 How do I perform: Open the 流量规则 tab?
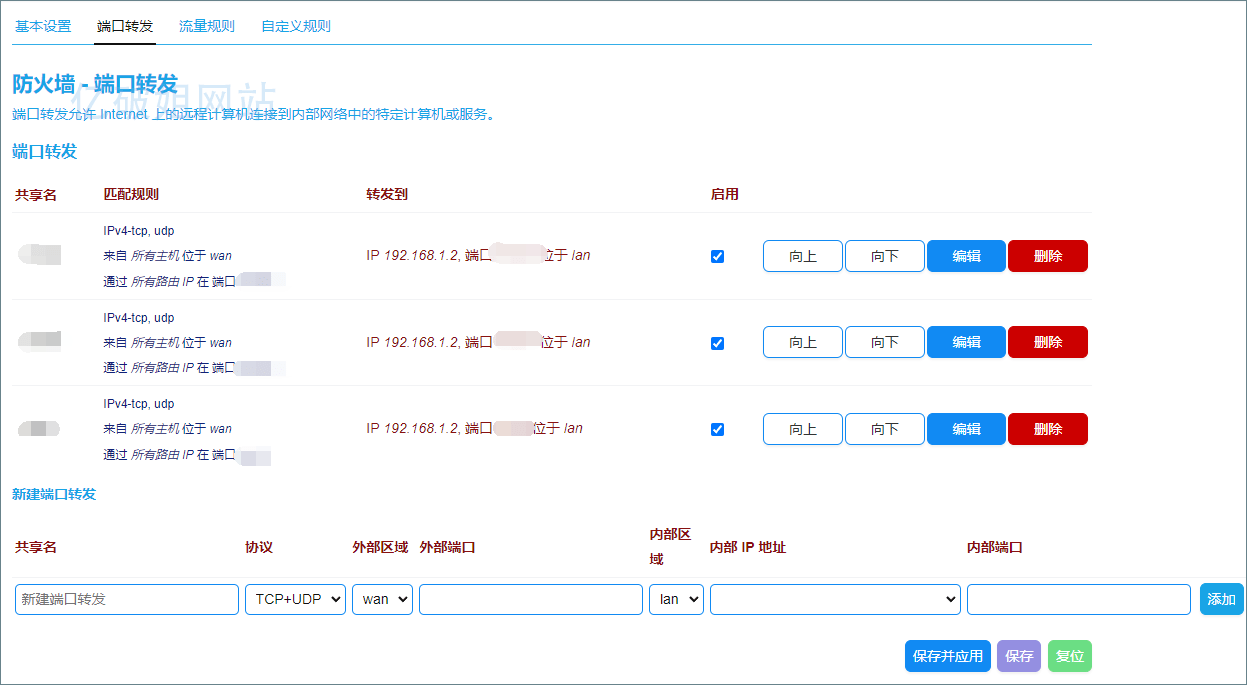tap(206, 27)
